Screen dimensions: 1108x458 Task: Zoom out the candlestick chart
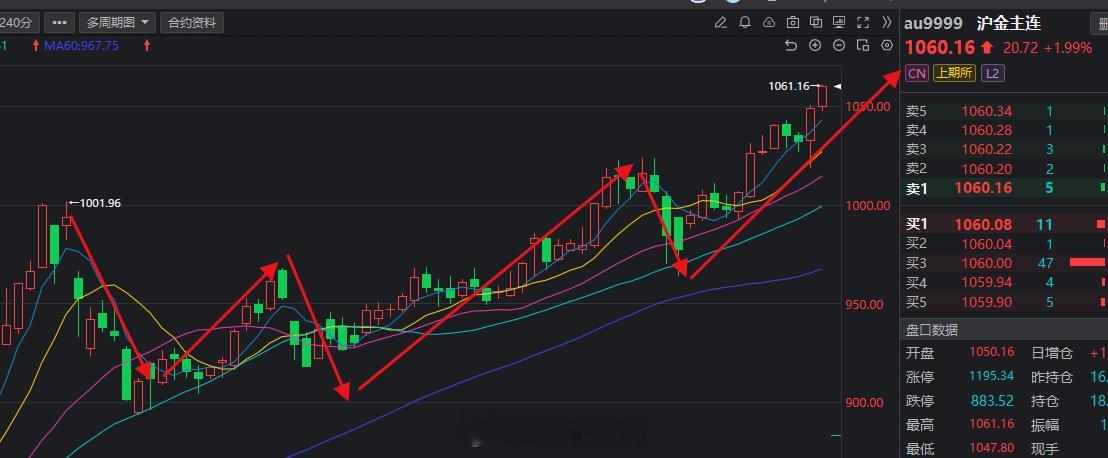point(839,46)
